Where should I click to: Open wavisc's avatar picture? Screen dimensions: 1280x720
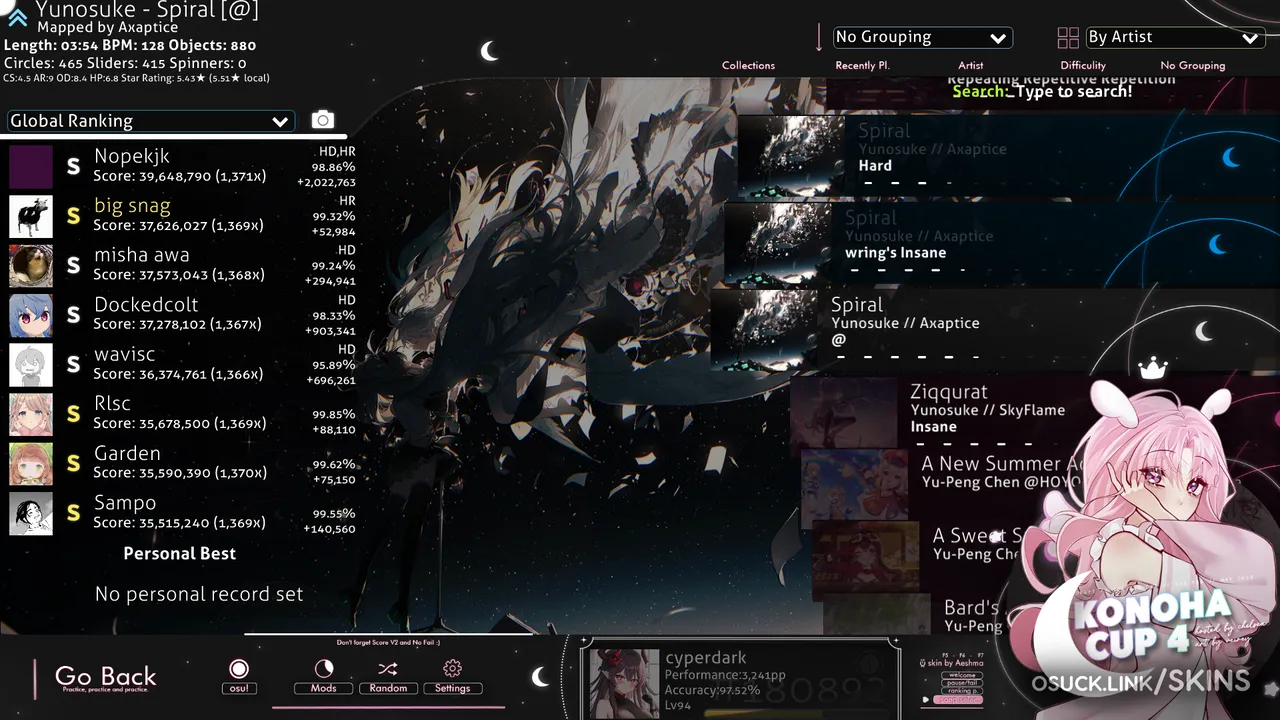pos(31,365)
